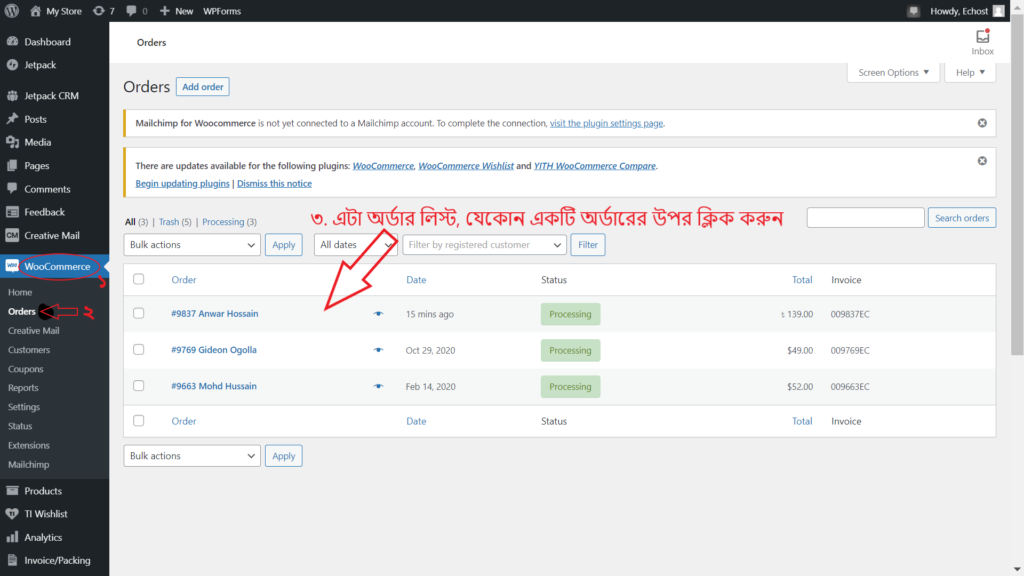Click the TI Wishlist heart icon
The height and width of the screenshot is (576, 1024).
pos(12,514)
